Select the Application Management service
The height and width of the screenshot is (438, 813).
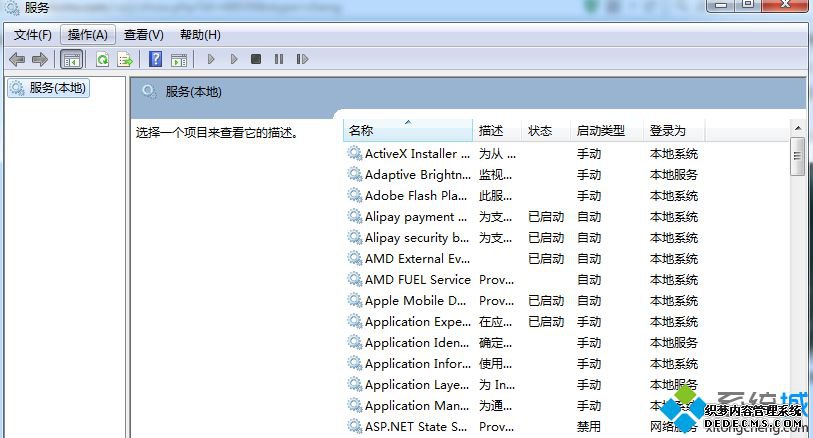tap(523, 405)
